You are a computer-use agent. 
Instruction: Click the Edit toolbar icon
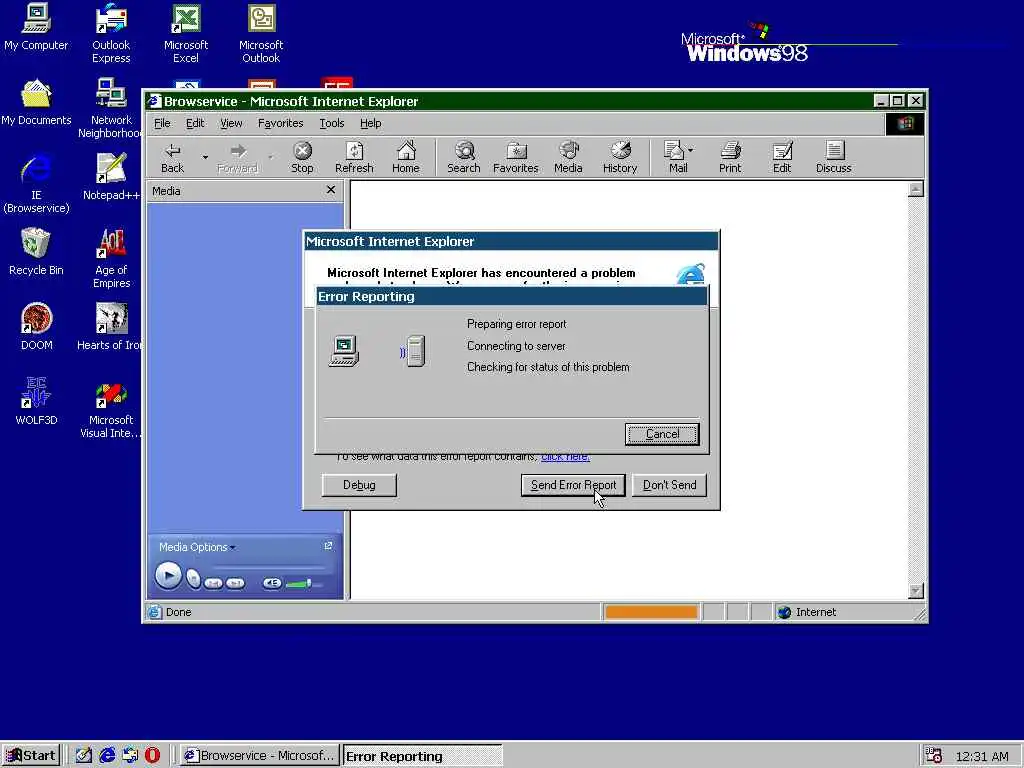pyautogui.click(x=782, y=158)
